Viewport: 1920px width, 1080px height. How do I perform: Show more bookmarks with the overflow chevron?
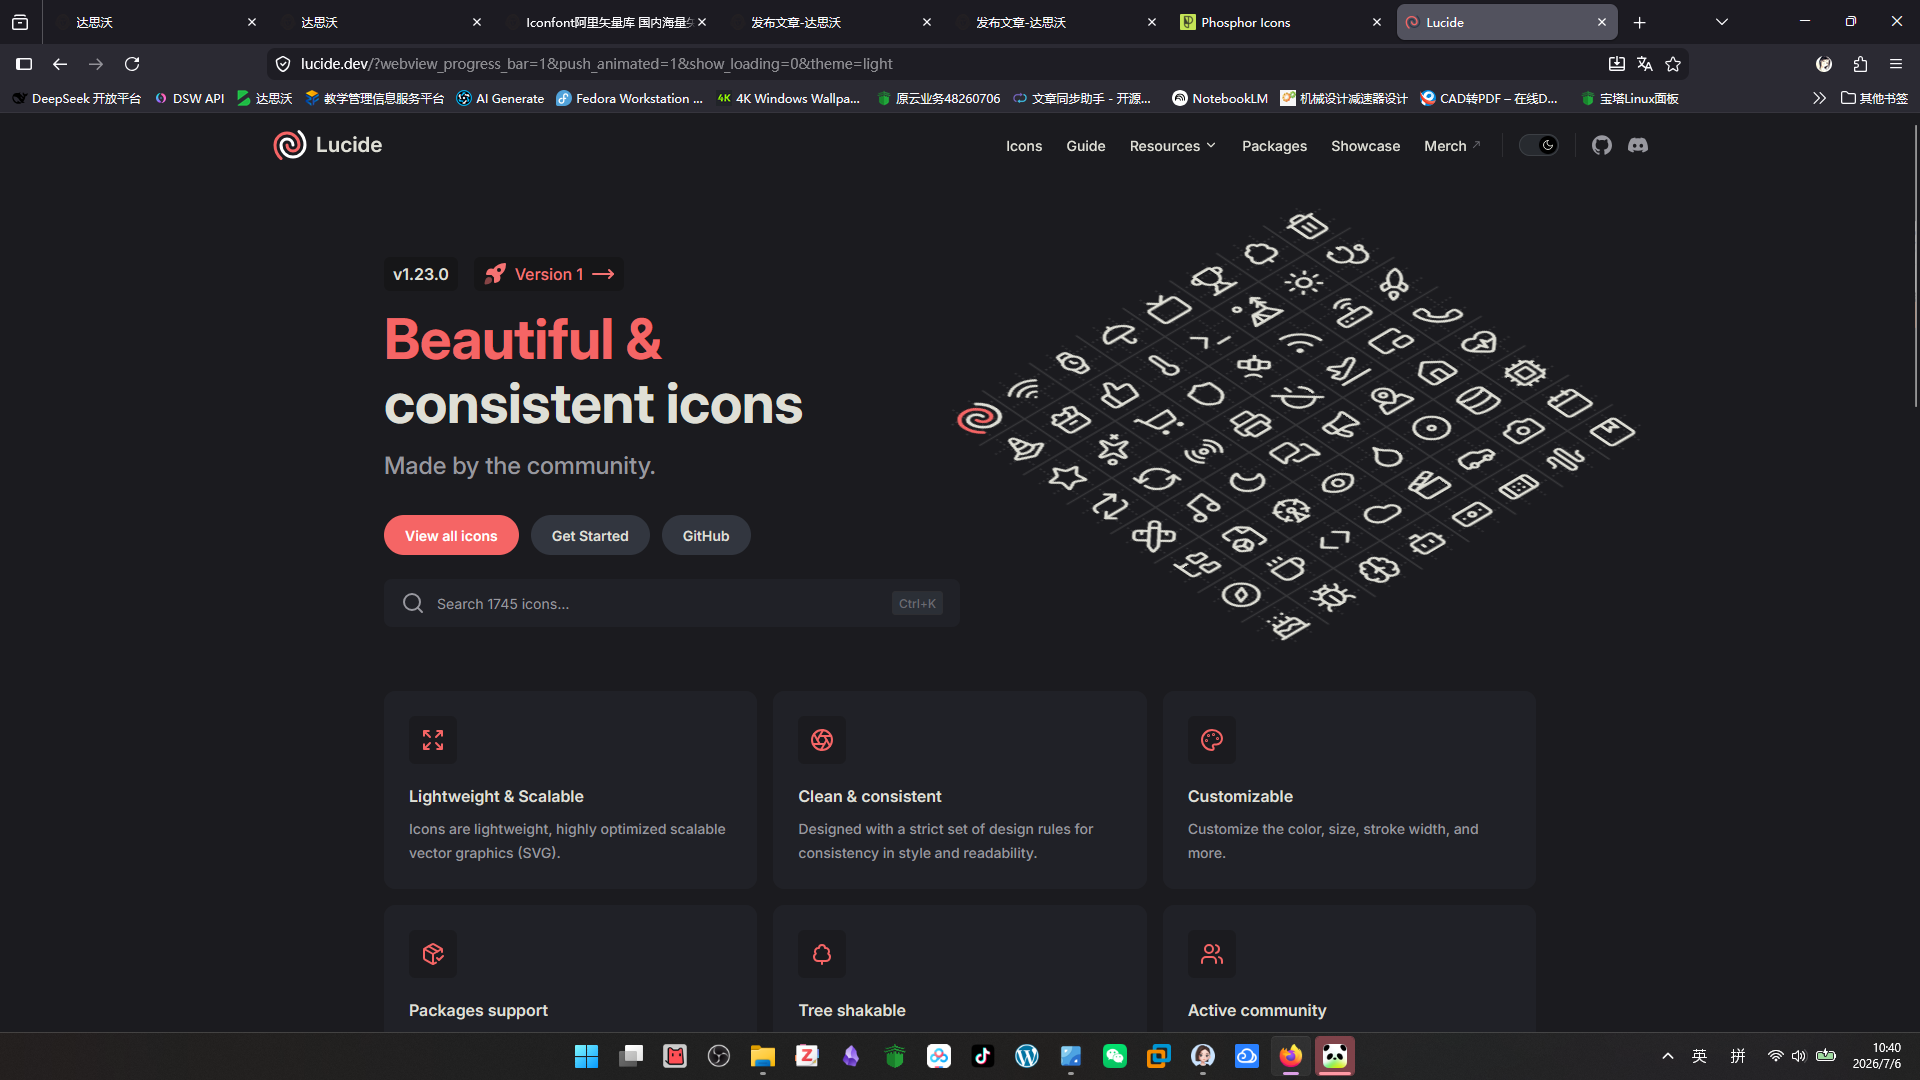click(x=1819, y=98)
